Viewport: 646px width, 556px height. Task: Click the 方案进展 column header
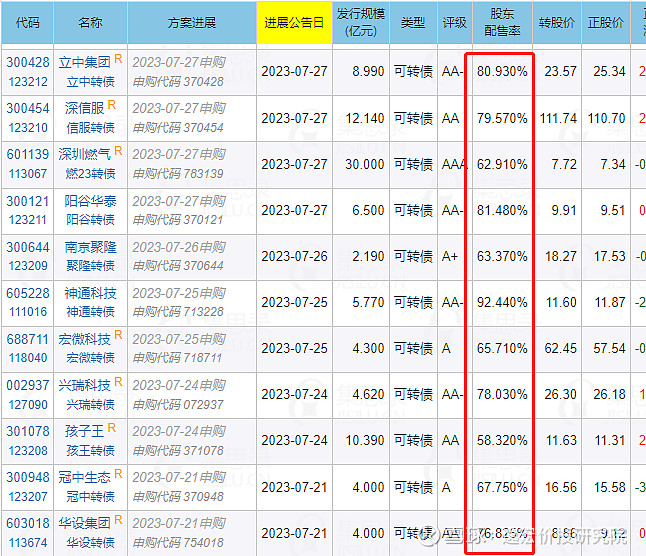(x=192, y=23)
